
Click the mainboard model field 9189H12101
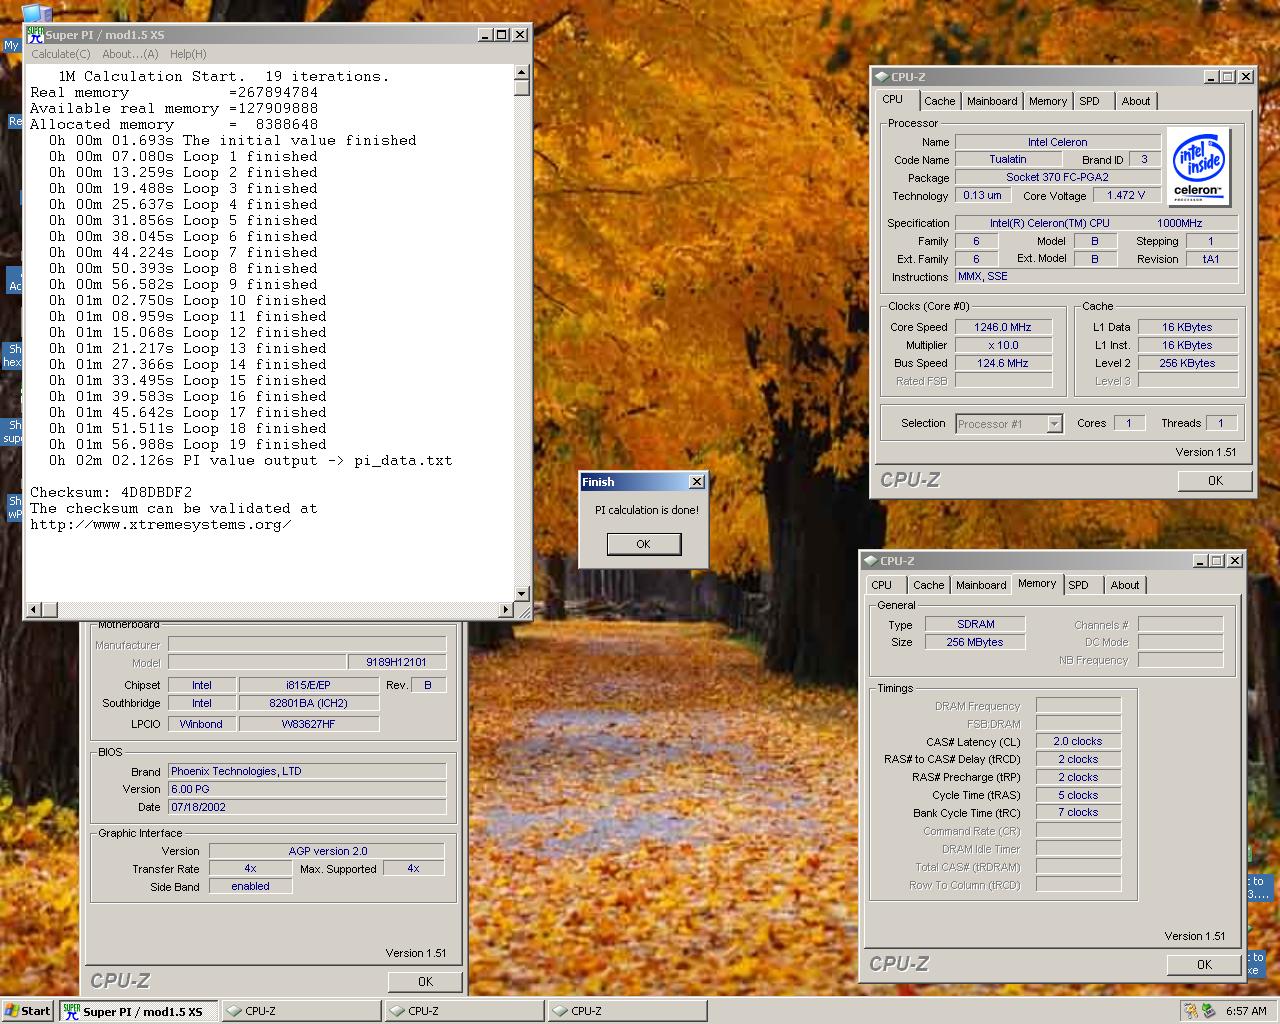(x=397, y=662)
